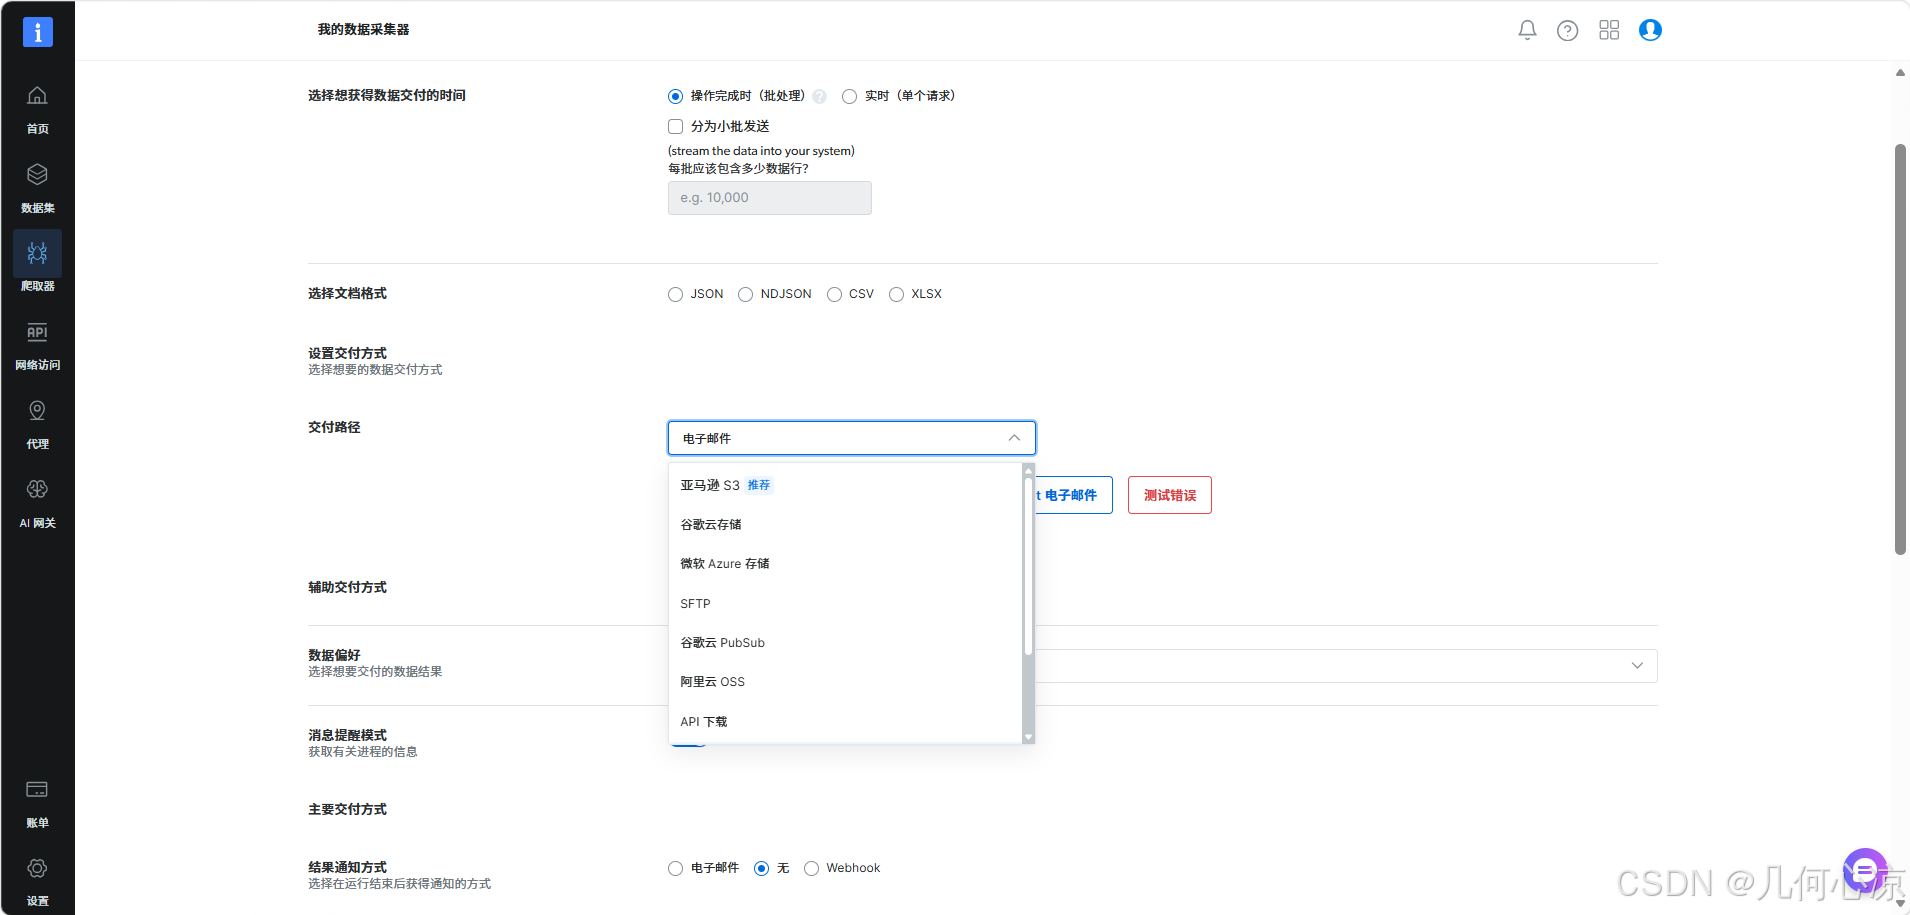Select 无 result notification radio
The image size is (1910, 915).
[761, 868]
